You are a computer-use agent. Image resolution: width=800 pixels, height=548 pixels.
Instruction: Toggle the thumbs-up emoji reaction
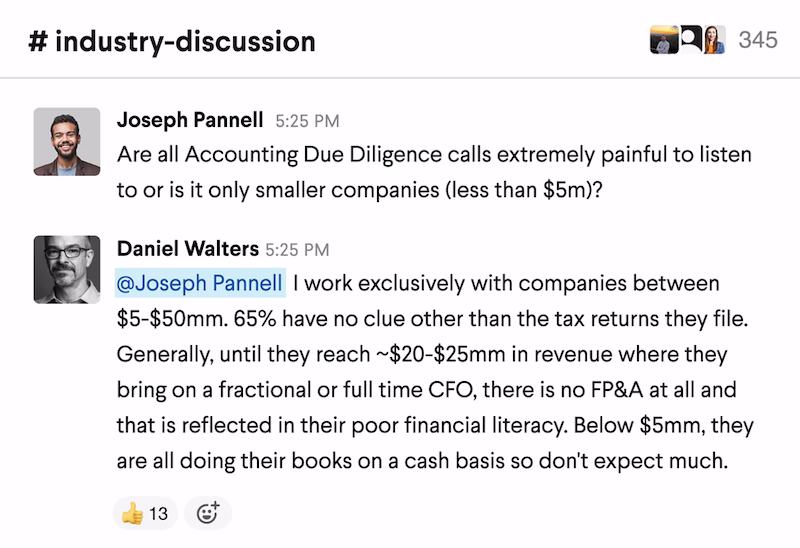point(132,514)
